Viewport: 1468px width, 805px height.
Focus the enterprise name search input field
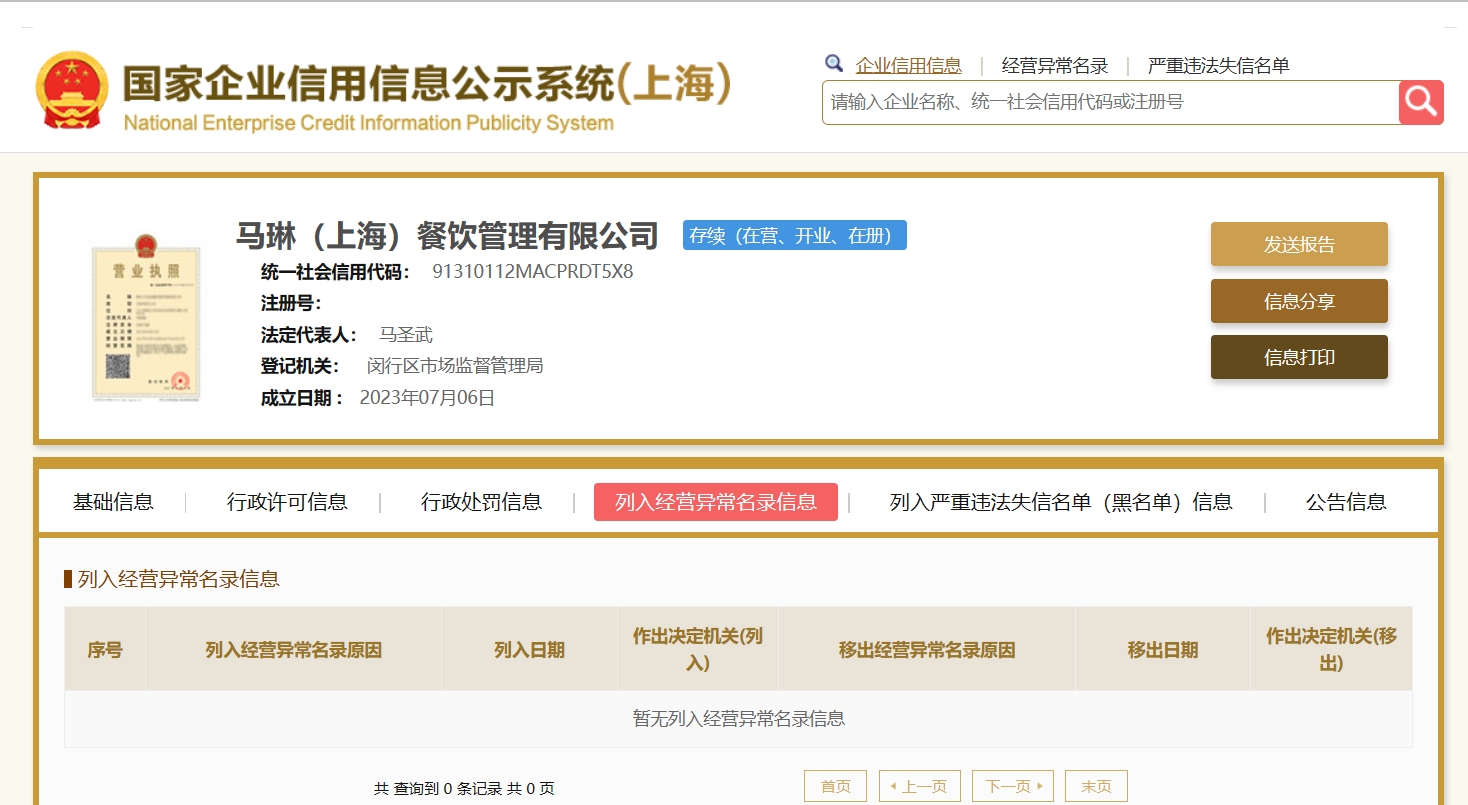[1110, 102]
